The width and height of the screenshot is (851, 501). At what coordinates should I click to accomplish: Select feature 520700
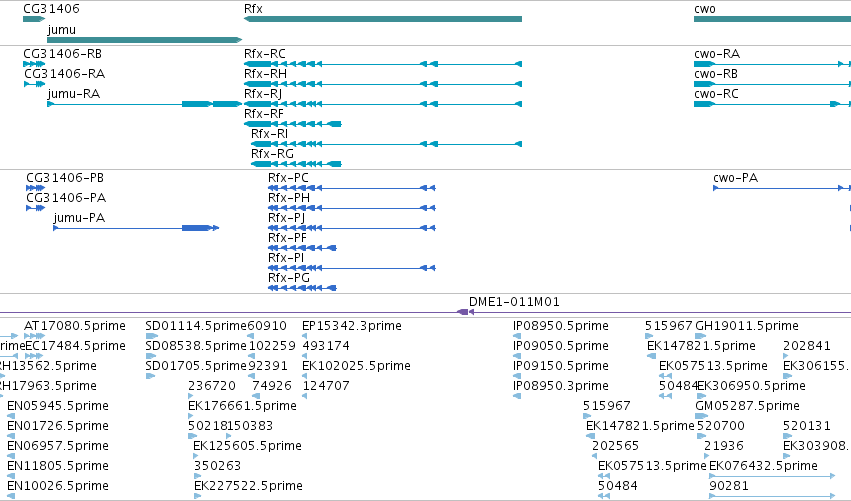tap(721, 426)
